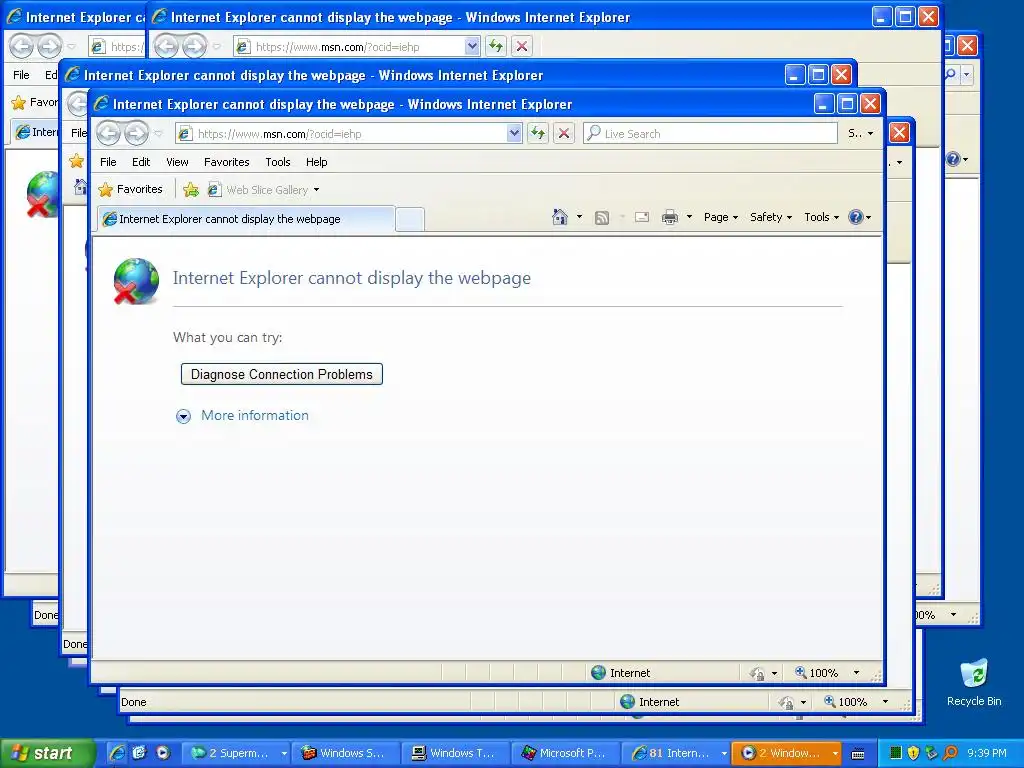Click 100% zoom in bottom background window status bar
1024x768 pixels.
coord(846,702)
